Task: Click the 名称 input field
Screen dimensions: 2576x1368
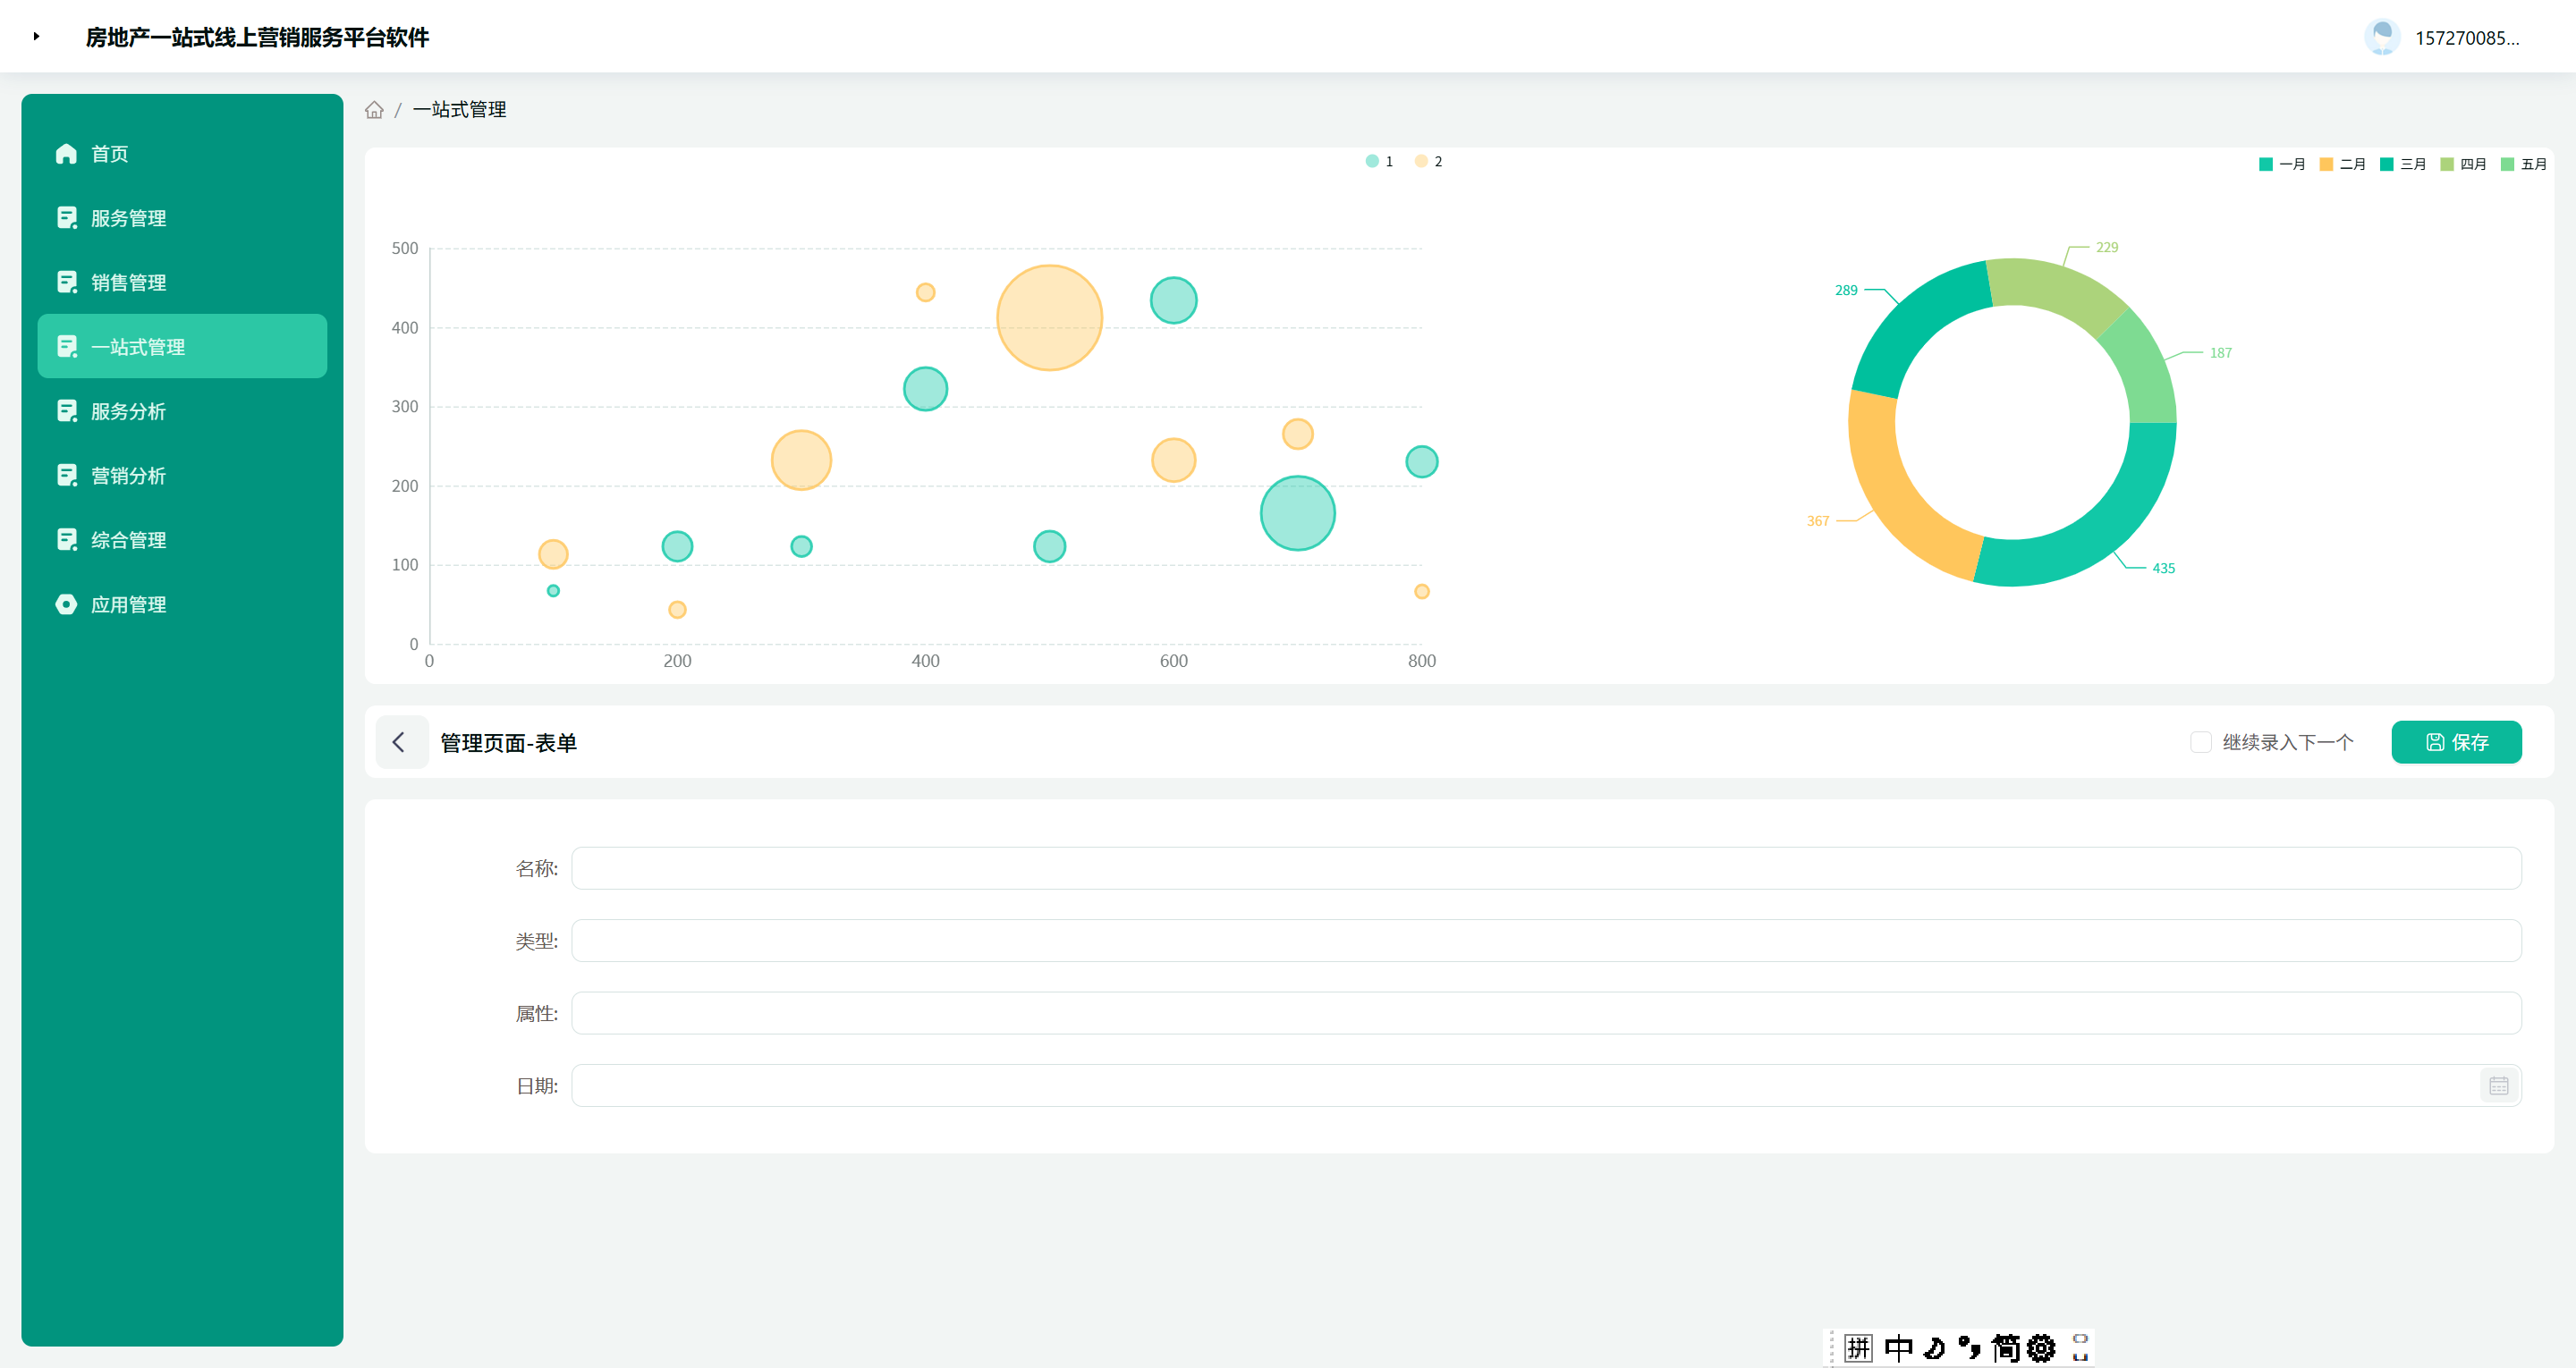Action: click(x=1546, y=868)
